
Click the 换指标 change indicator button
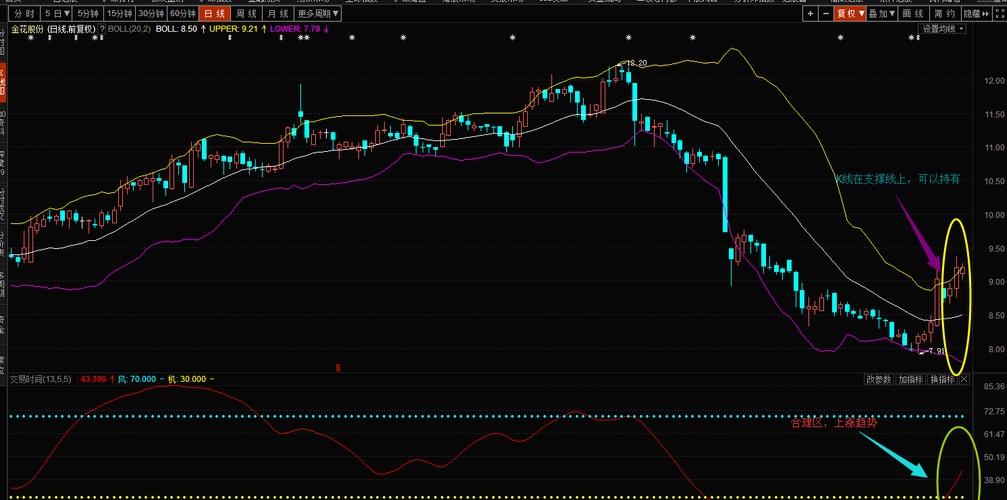point(943,379)
